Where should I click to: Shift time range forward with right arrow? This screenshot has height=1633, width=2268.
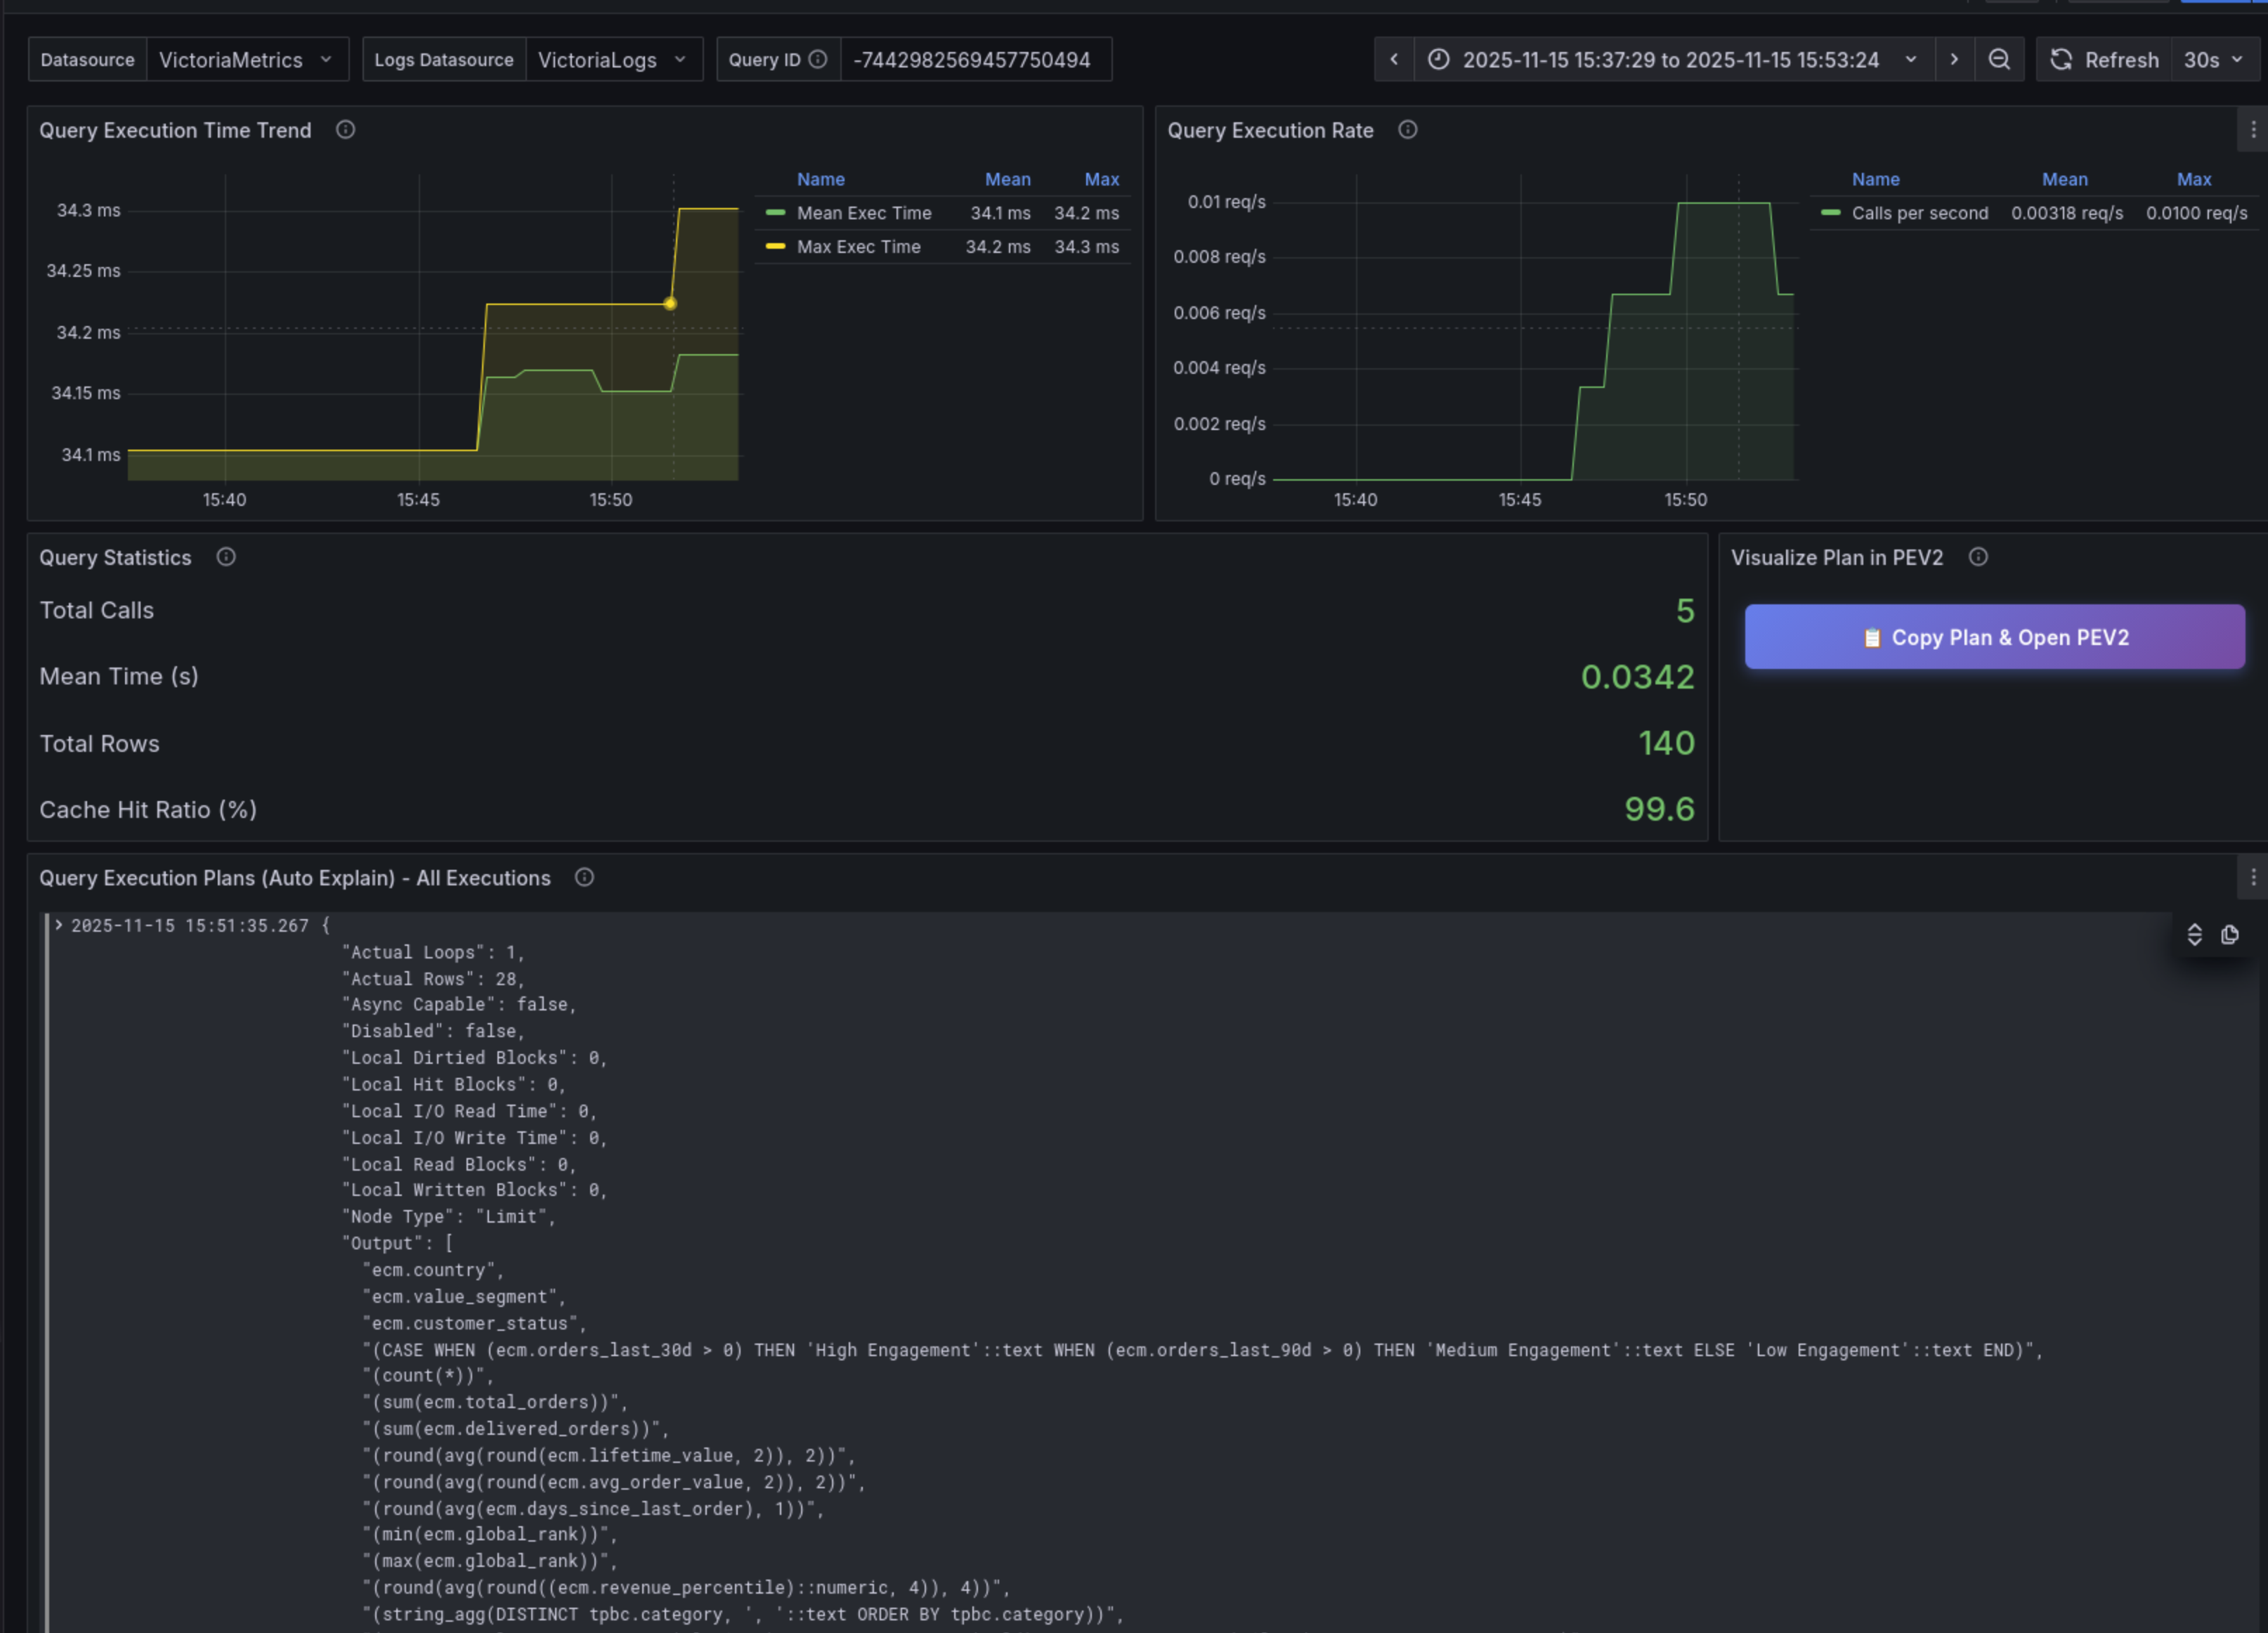(1955, 59)
